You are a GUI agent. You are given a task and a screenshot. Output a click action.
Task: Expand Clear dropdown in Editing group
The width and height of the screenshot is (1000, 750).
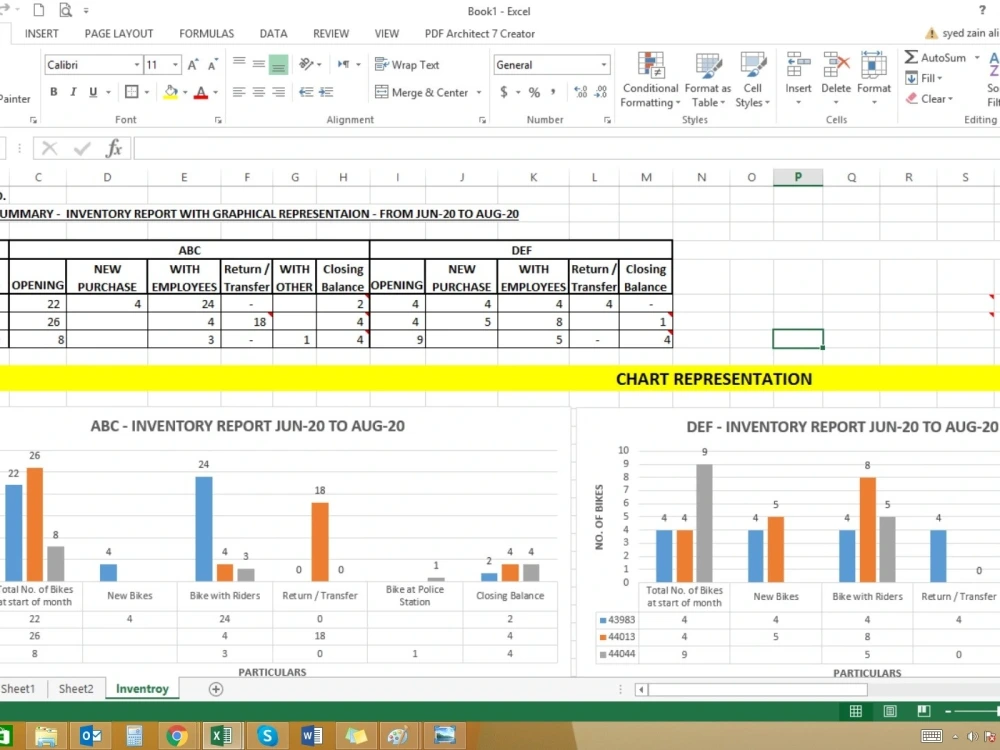950,99
